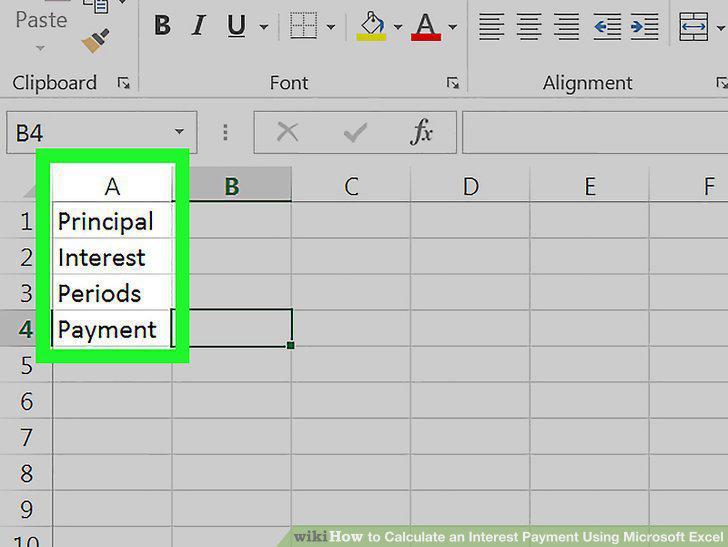Cancel formula entry X icon

287,132
